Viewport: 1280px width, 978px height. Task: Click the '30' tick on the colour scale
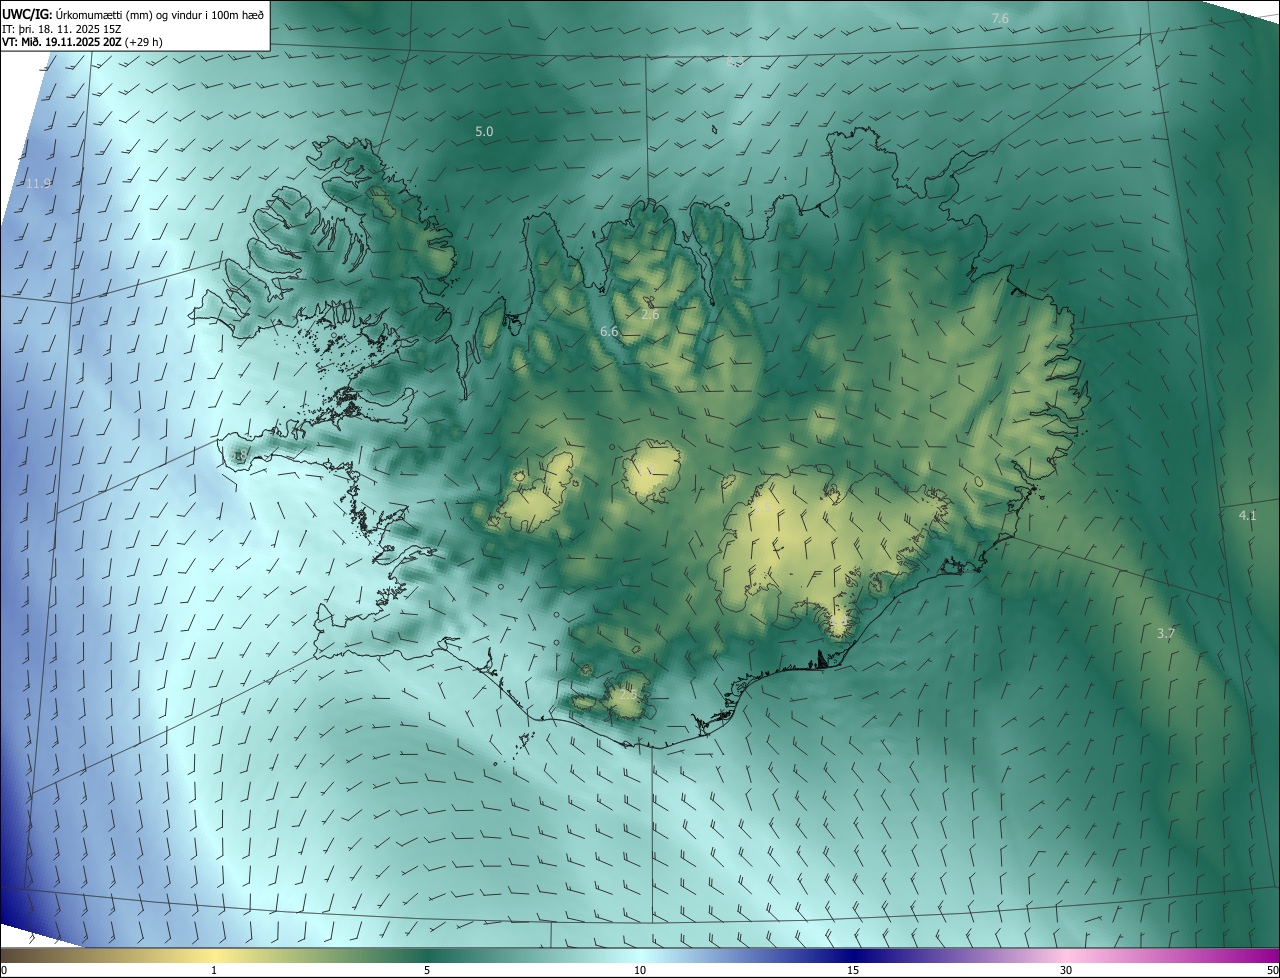point(1066,970)
